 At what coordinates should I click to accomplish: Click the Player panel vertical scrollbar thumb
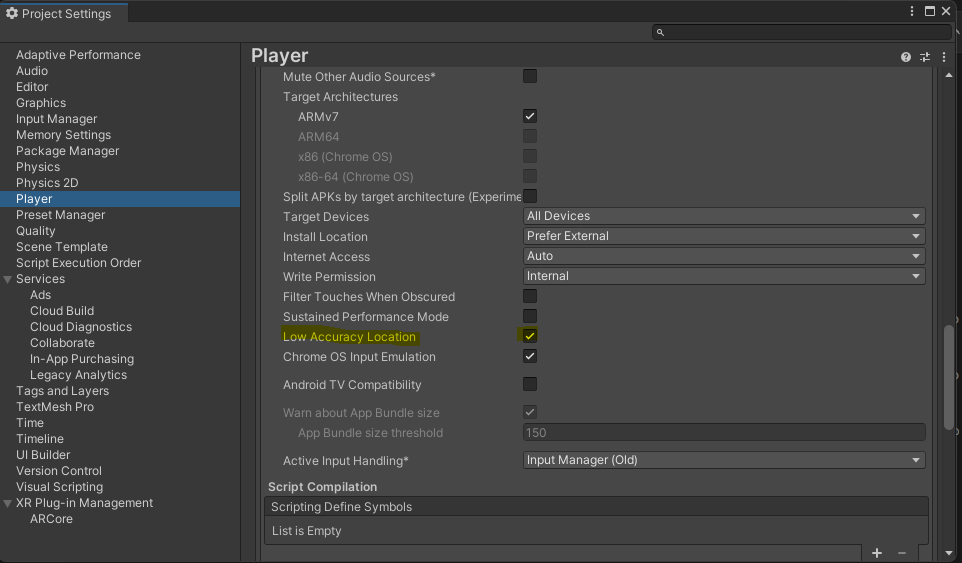(x=949, y=377)
